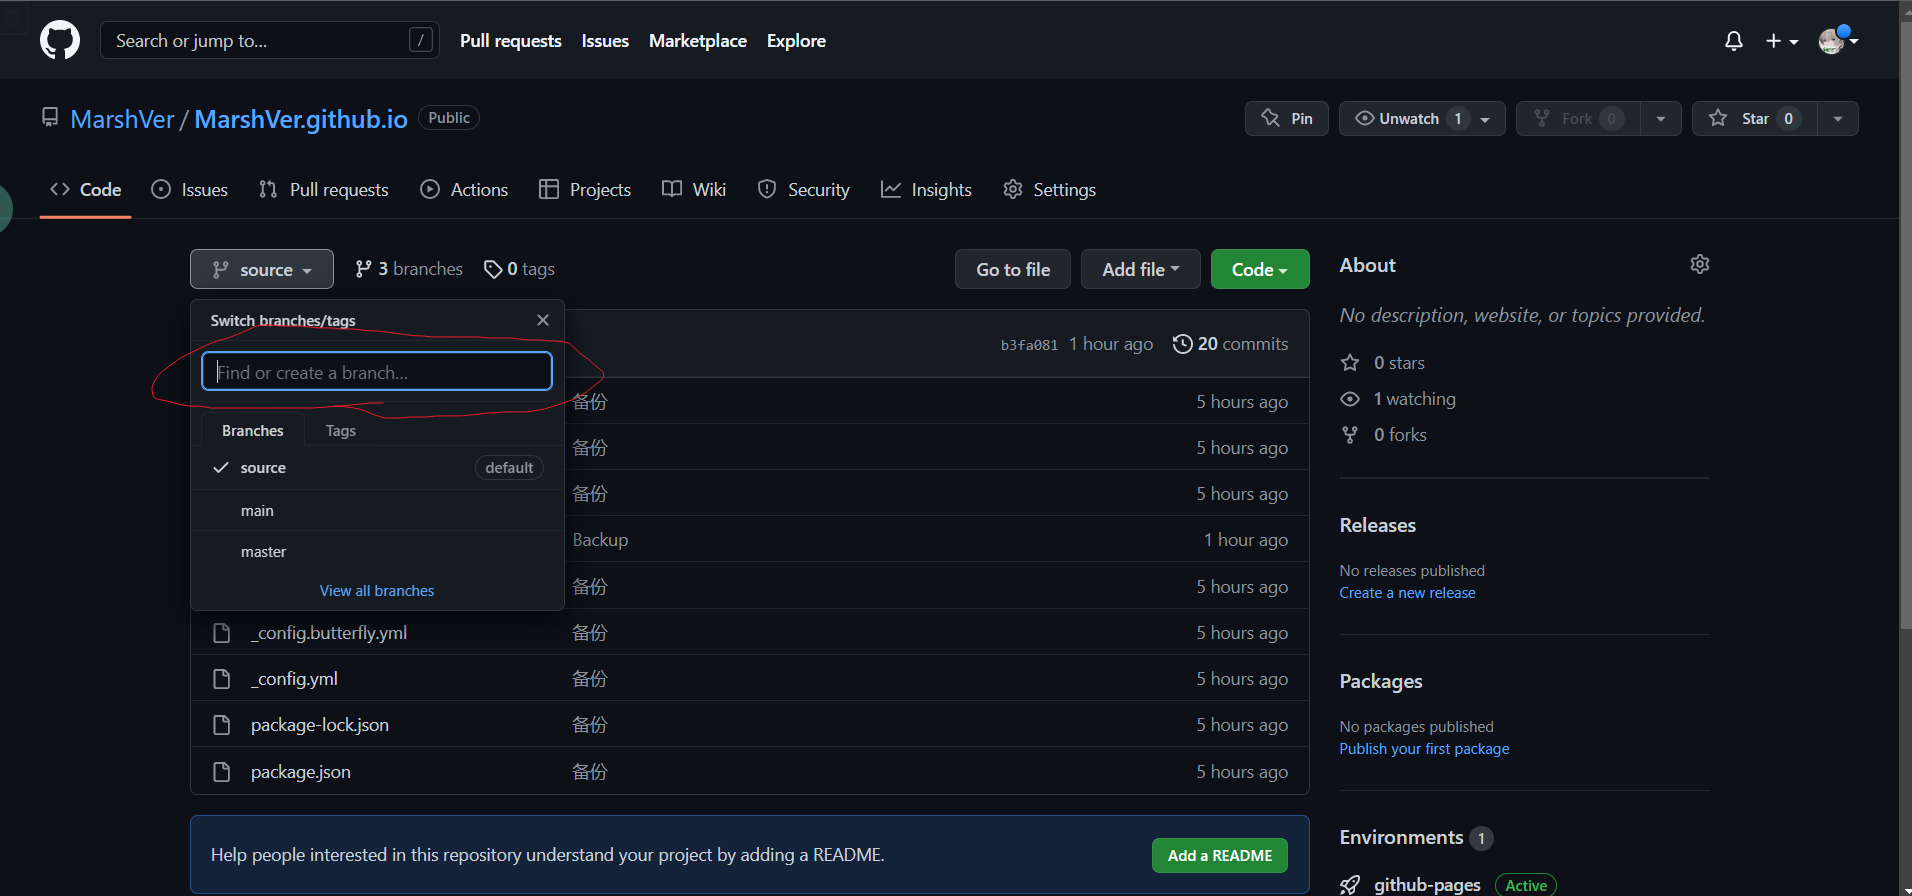The height and width of the screenshot is (896, 1912).
Task: Open repository Settings tab
Action: [1050, 190]
